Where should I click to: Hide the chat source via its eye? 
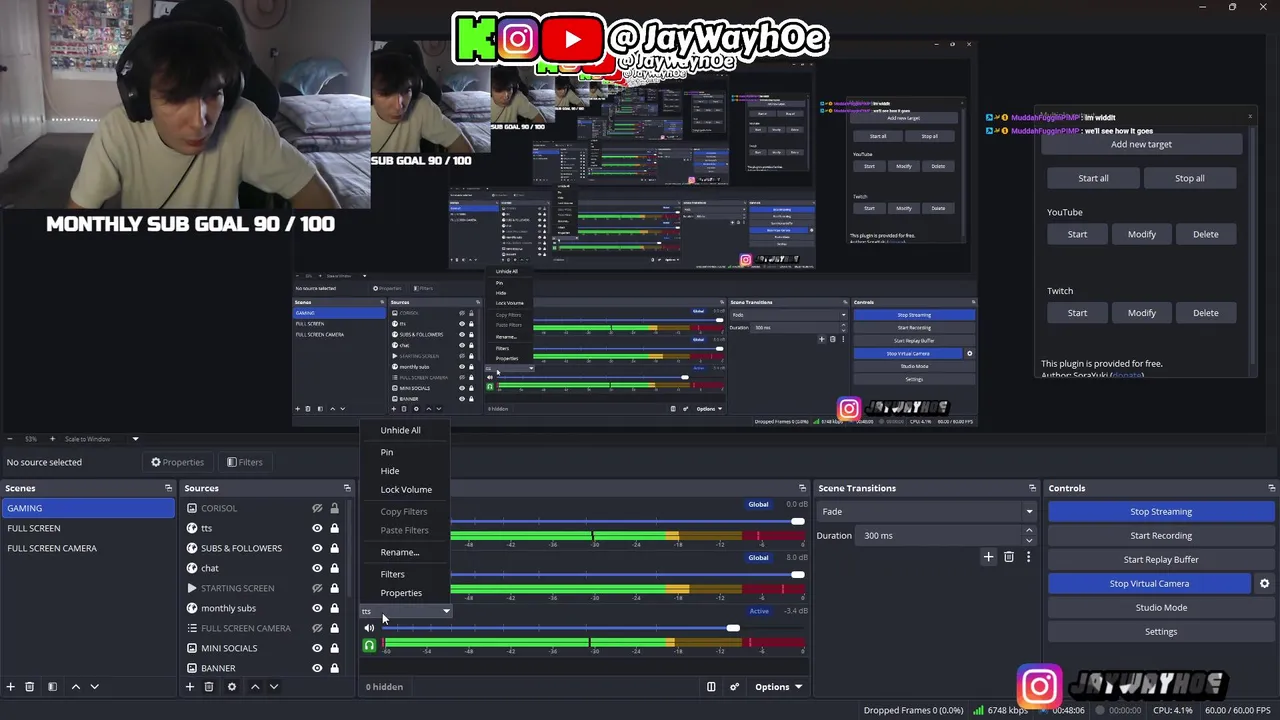317,568
